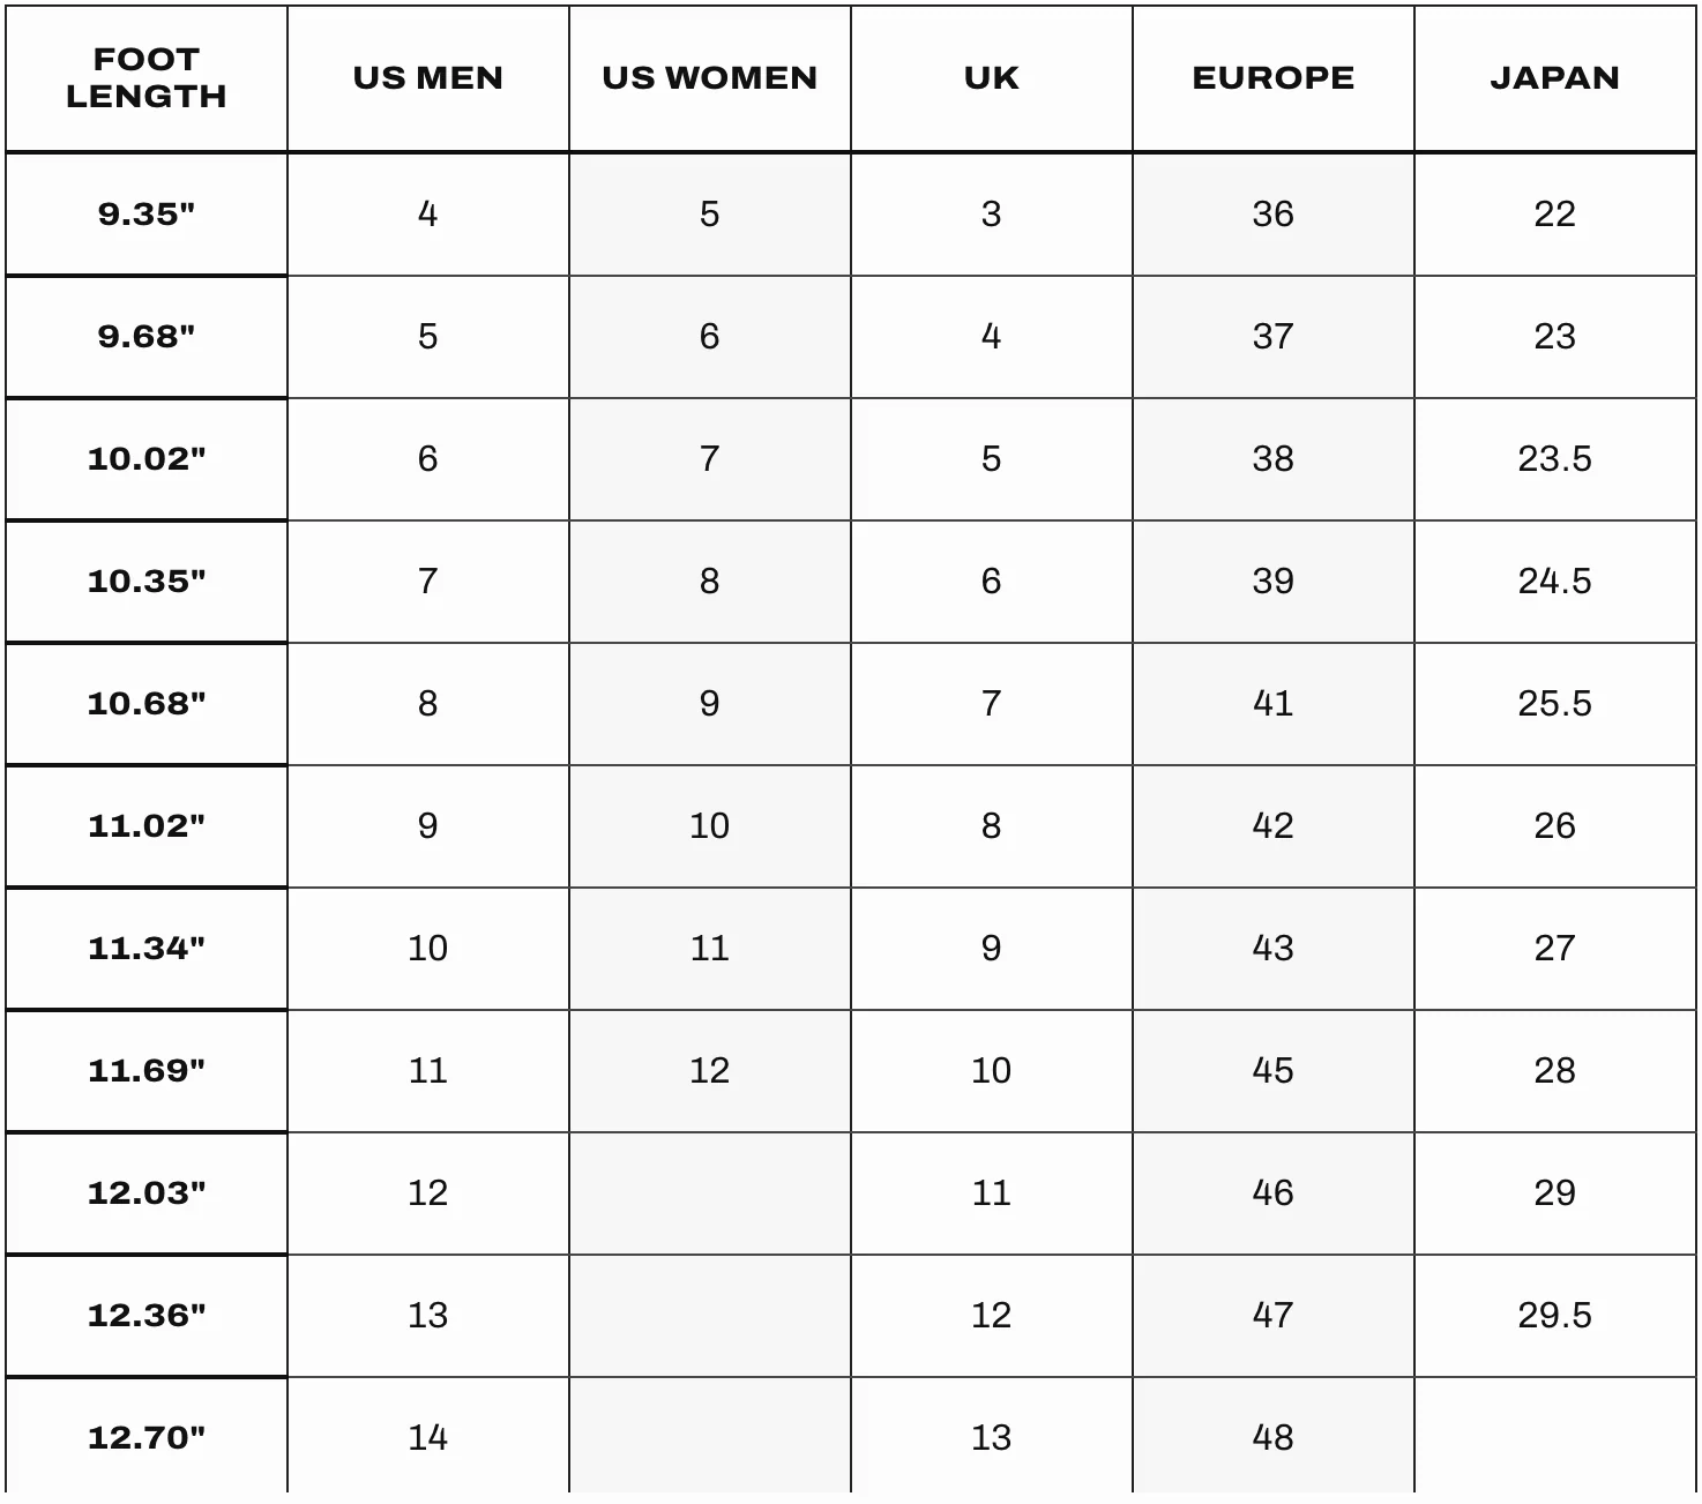Image resolution: width=1702 pixels, height=1504 pixels.
Task: Select the US MEN column header
Action: pos(428,78)
